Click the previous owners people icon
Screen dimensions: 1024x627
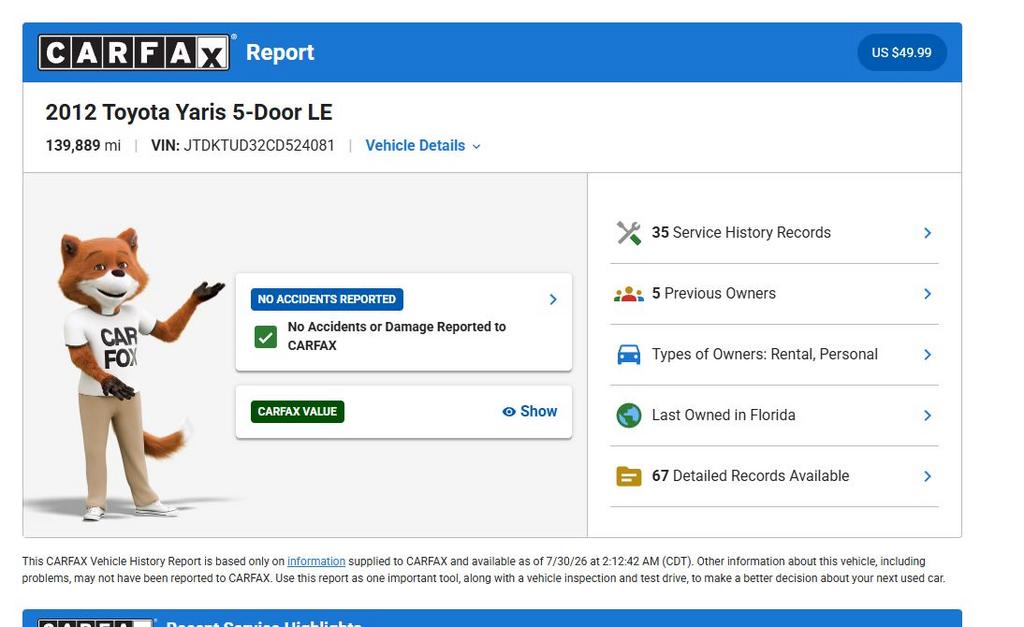pos(629,294)
